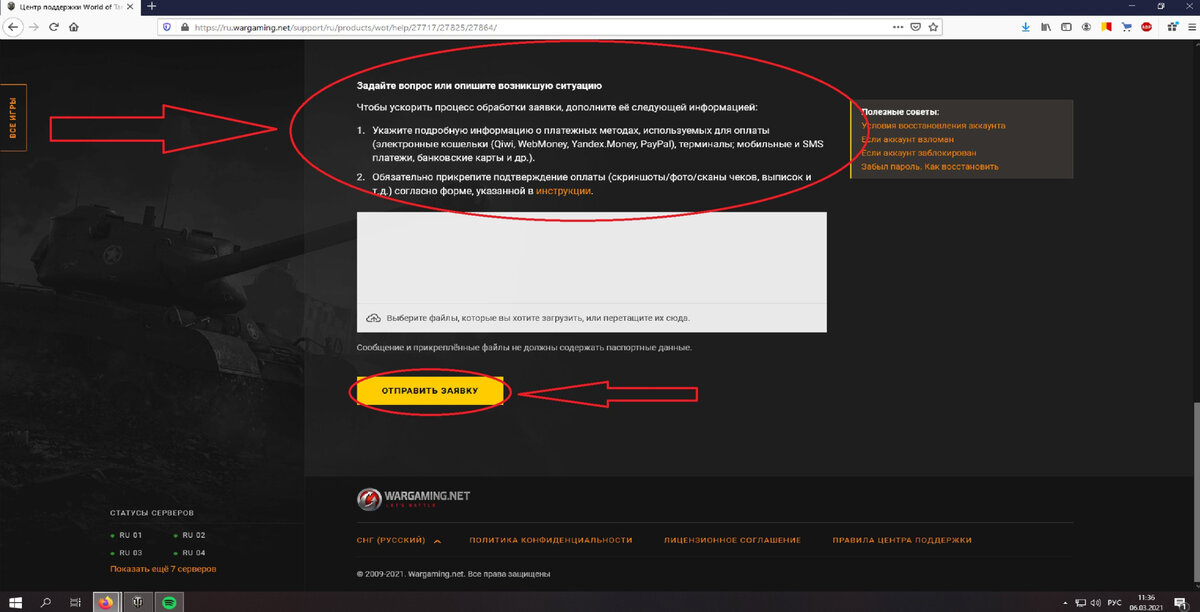
Task: Open 'Если аккаунт заблокирован' tip
Action: pos(919,153)
